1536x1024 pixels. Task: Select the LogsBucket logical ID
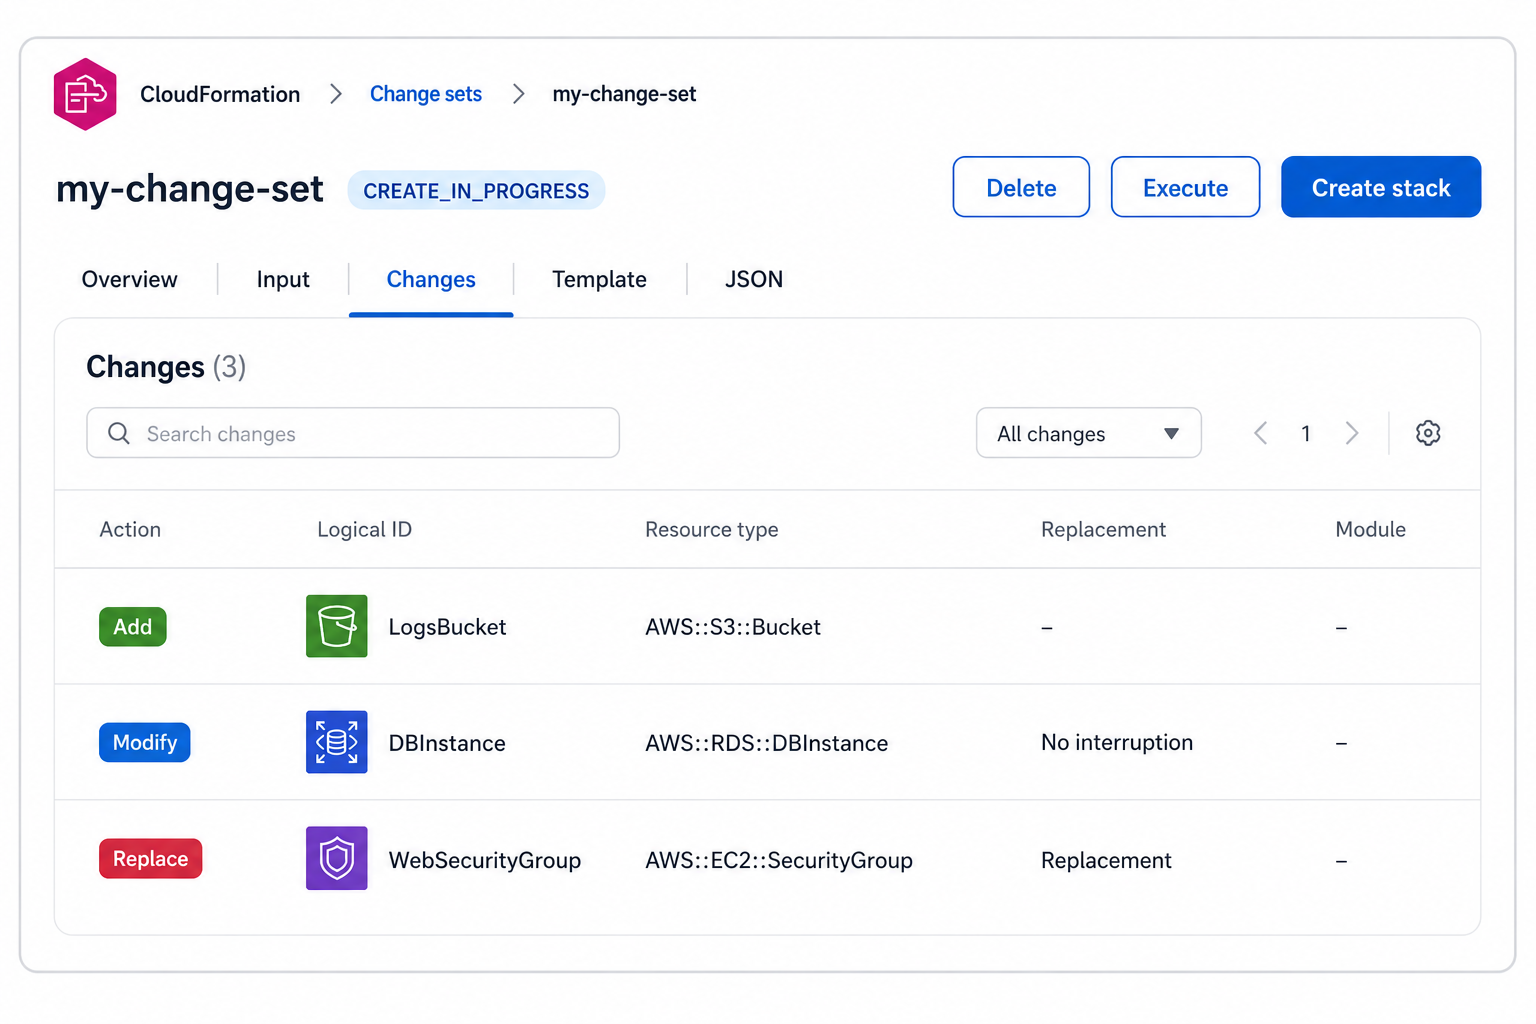pyautogui.click(x=447, y=627)
